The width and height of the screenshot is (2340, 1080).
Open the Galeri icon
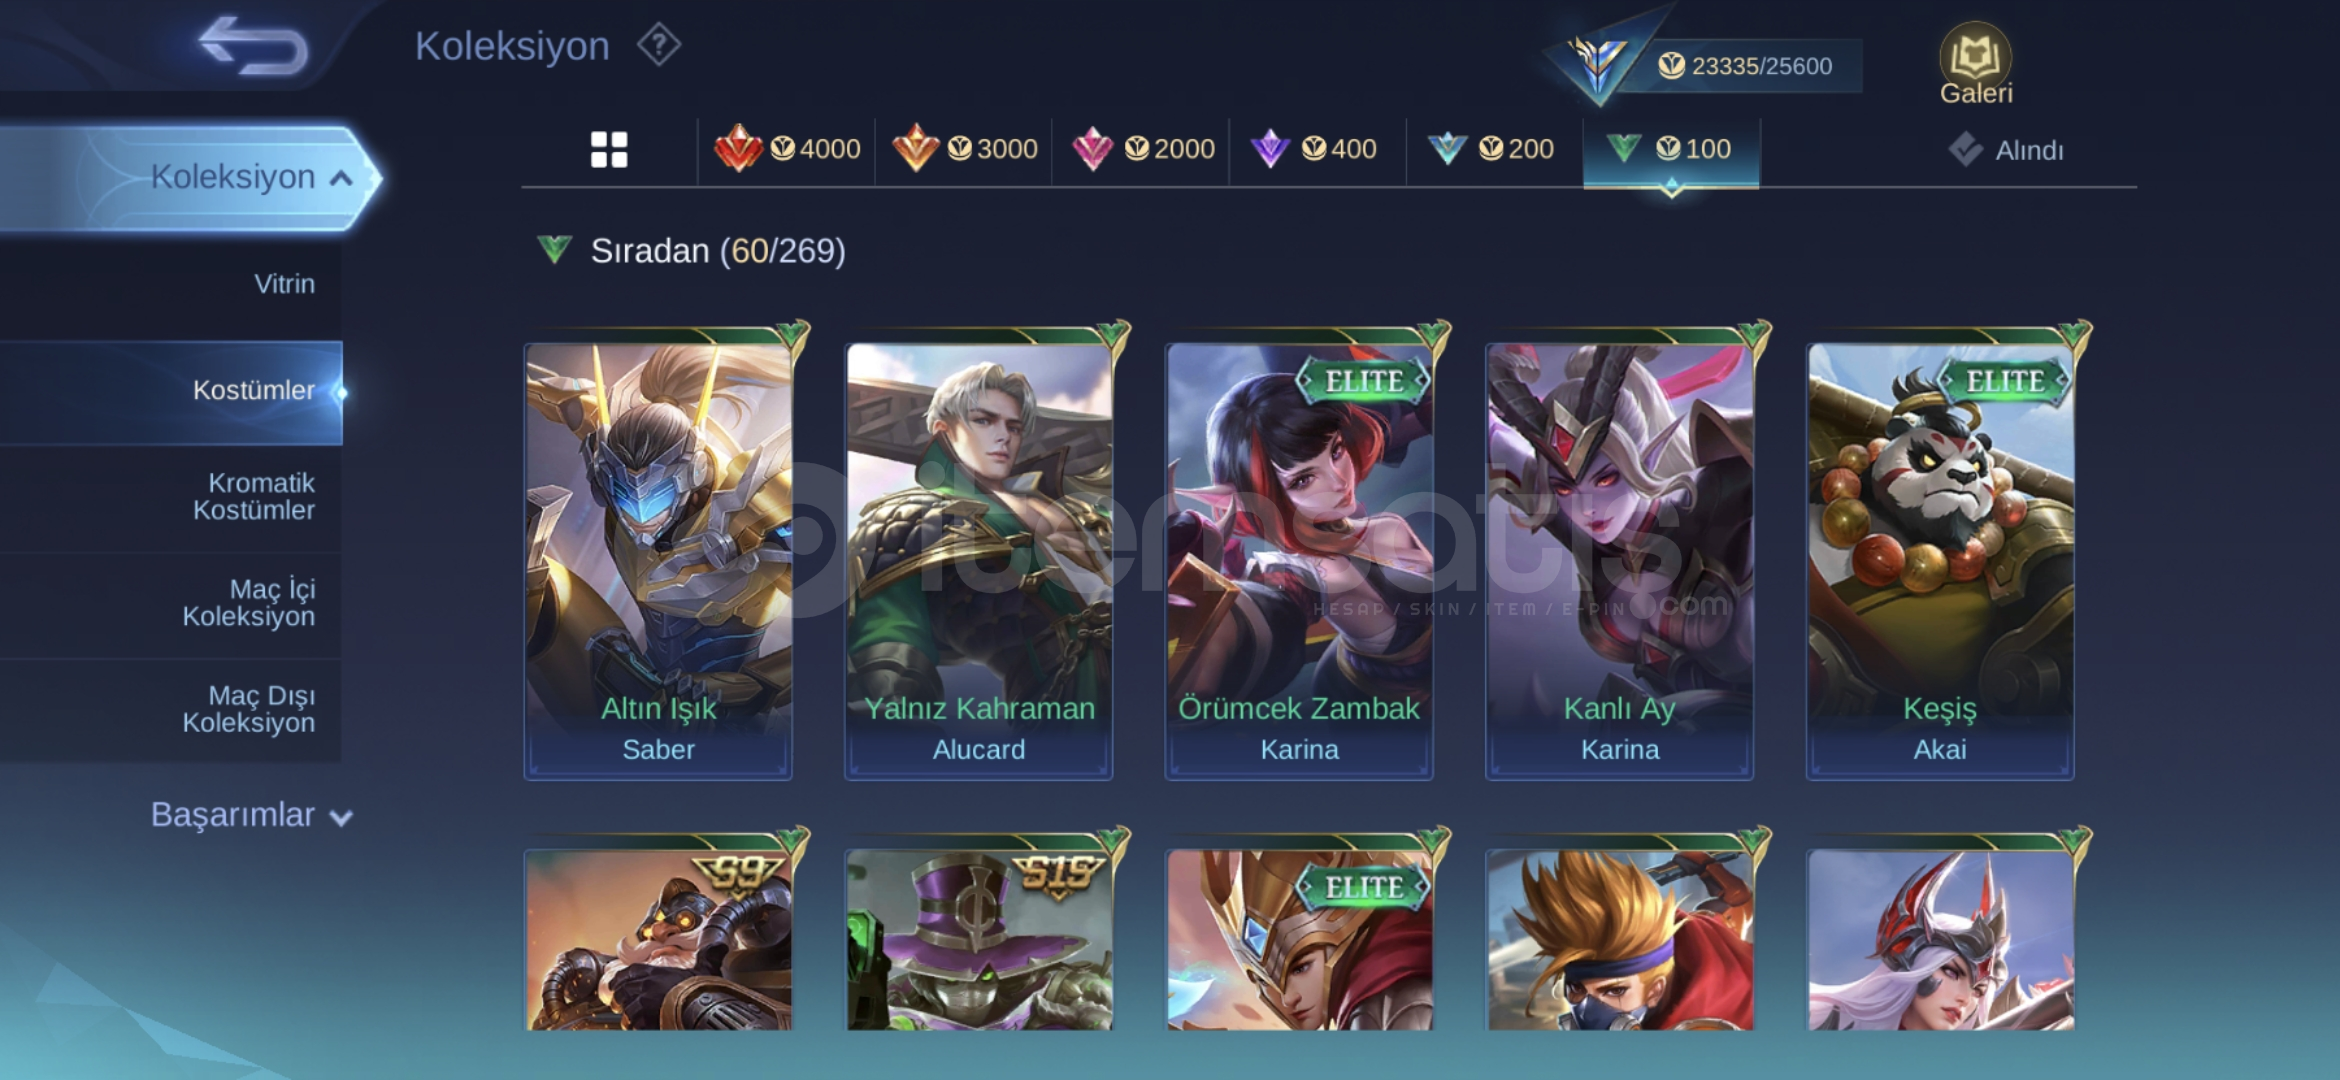pyautogui.click(x=1975, y=64)
